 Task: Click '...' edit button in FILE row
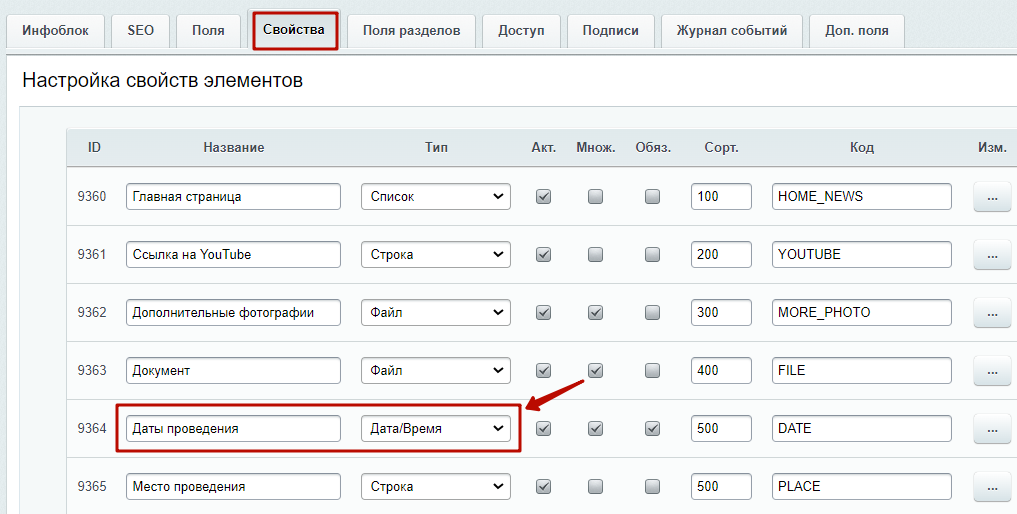point(991,371)
